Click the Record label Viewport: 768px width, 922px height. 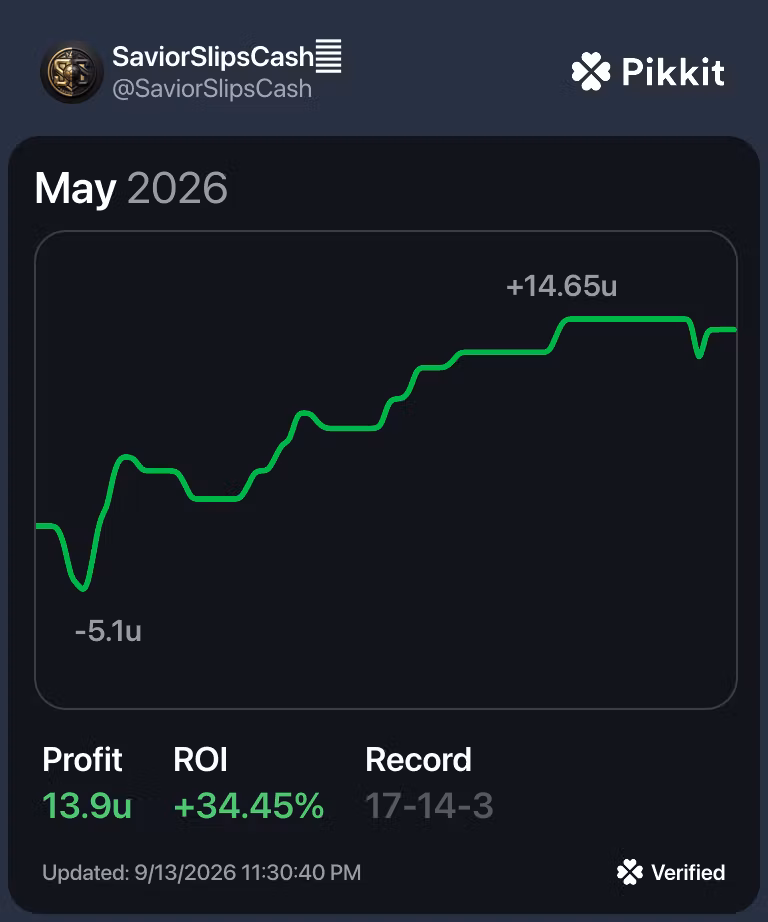(x=418, y=760)
